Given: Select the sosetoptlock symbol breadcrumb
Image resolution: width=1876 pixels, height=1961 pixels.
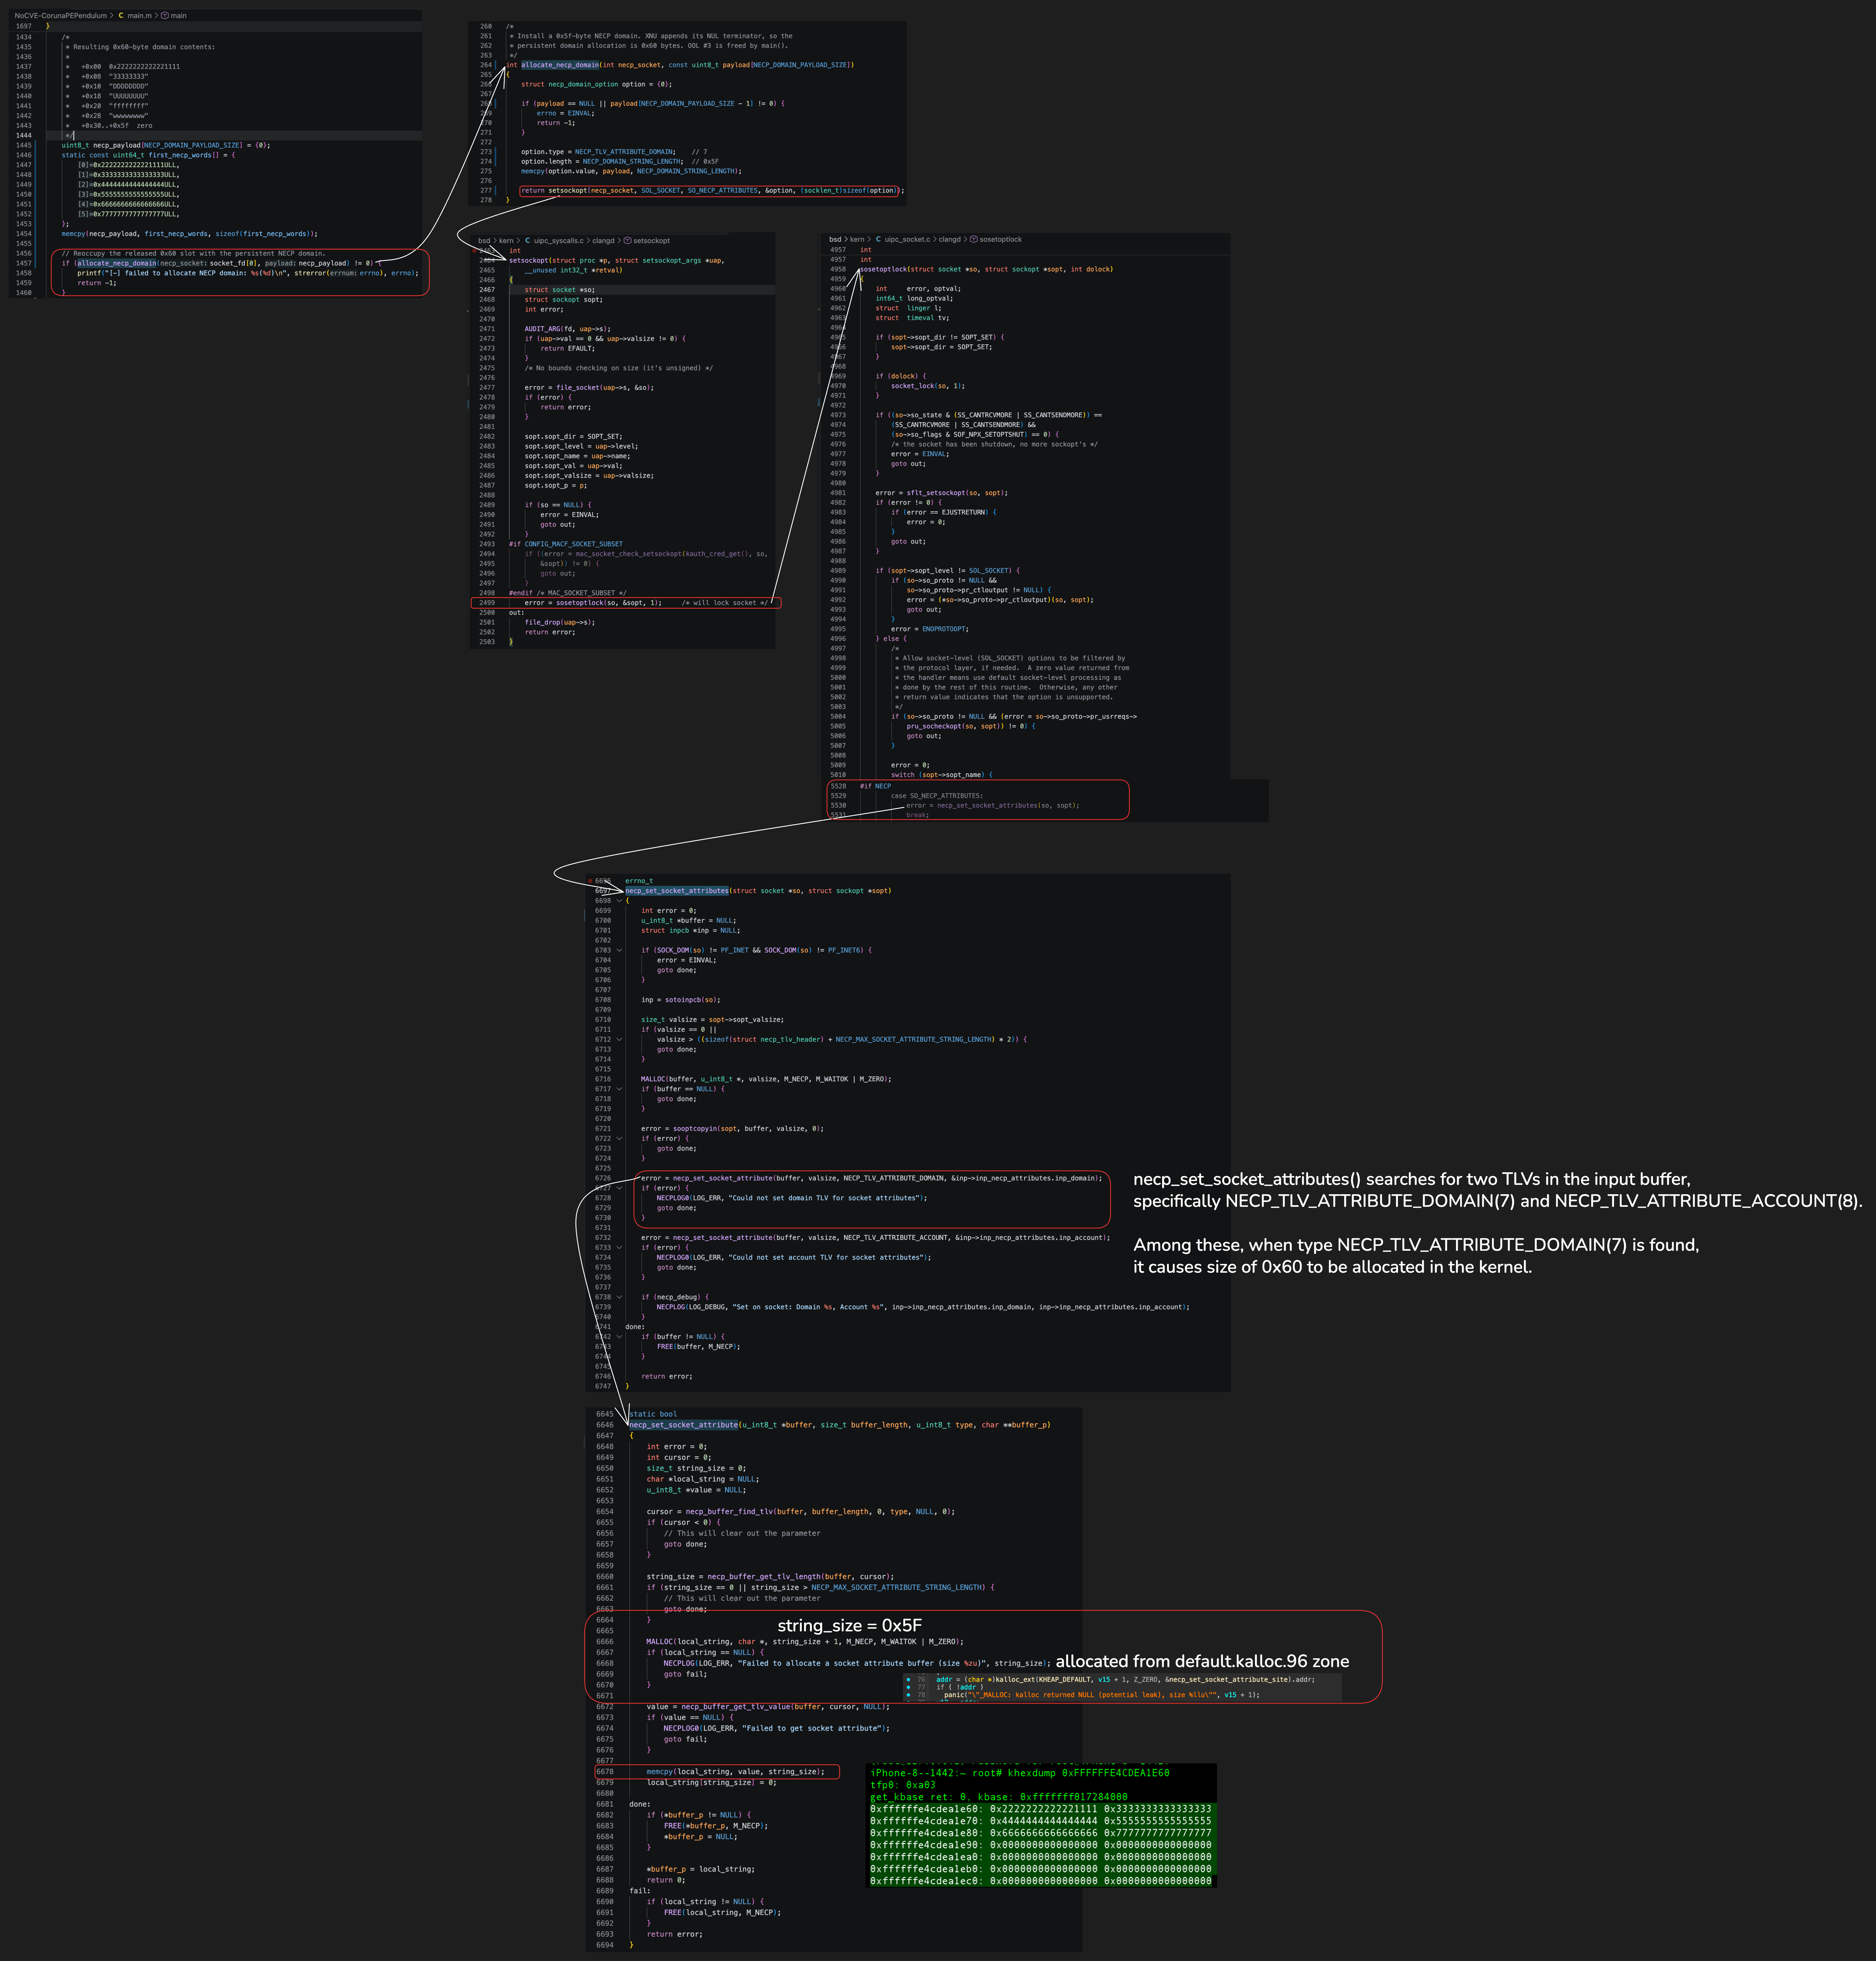Looking at the screenshot, I should [1001, 240].
